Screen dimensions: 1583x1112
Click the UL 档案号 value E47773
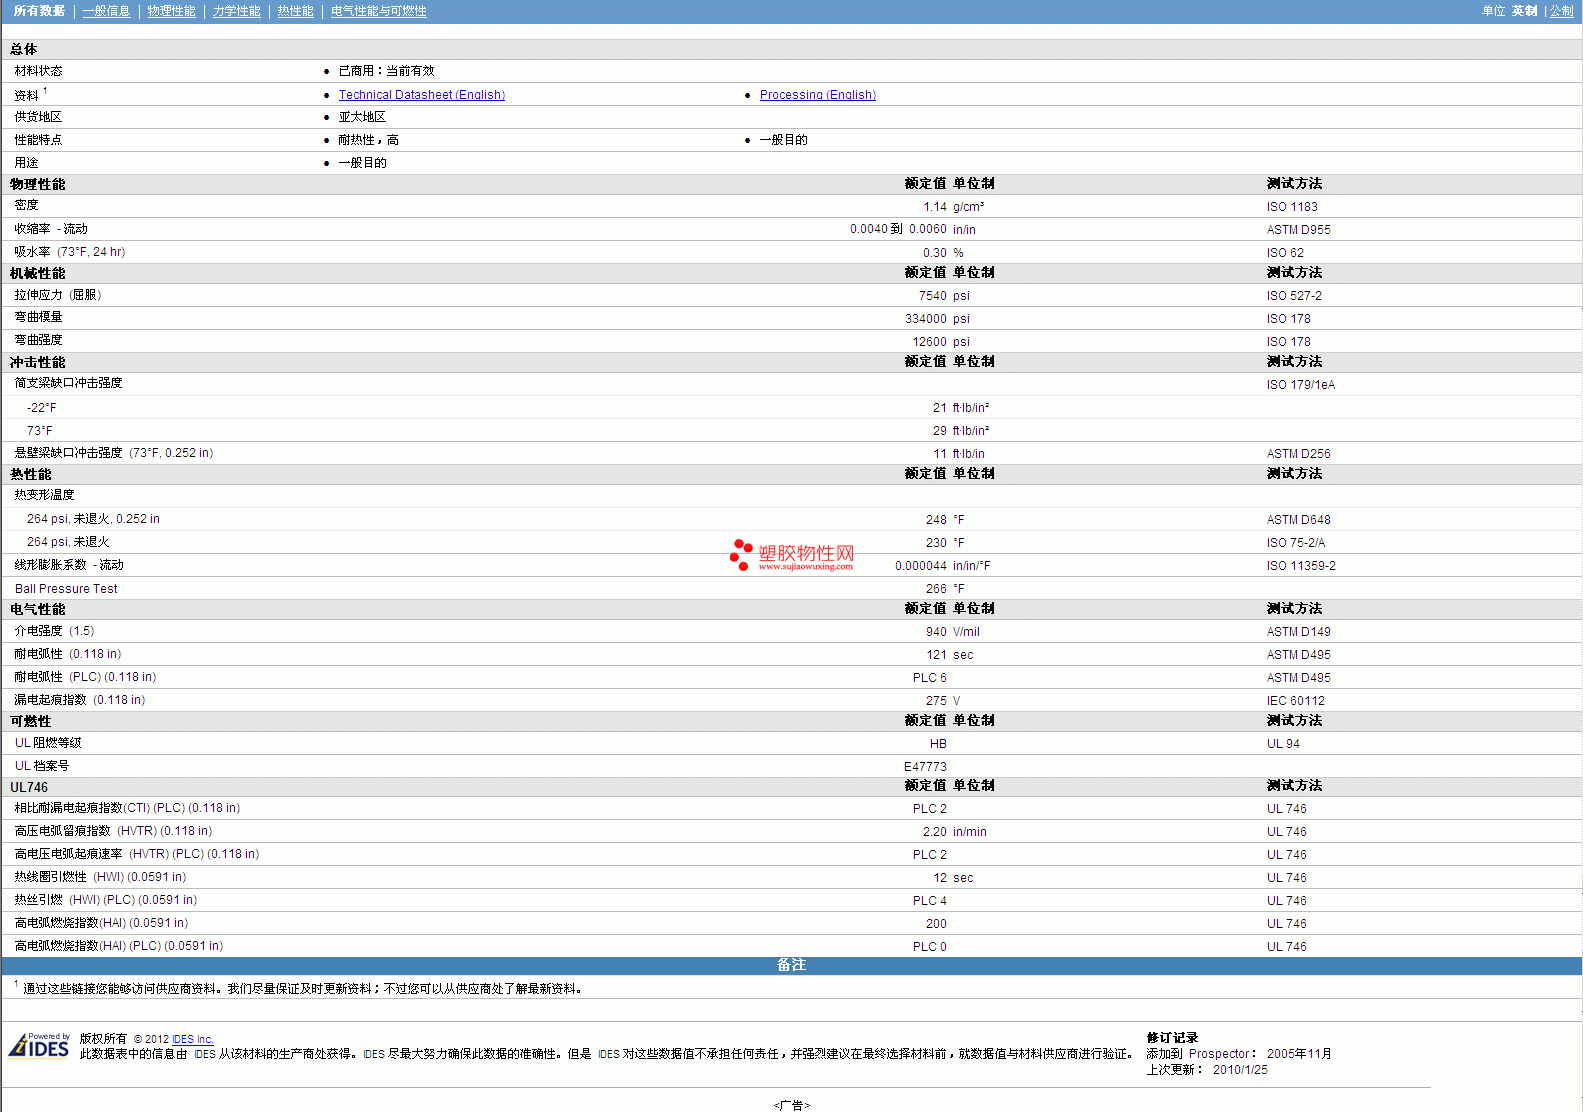pyautogui.click(x=925, y=767)
